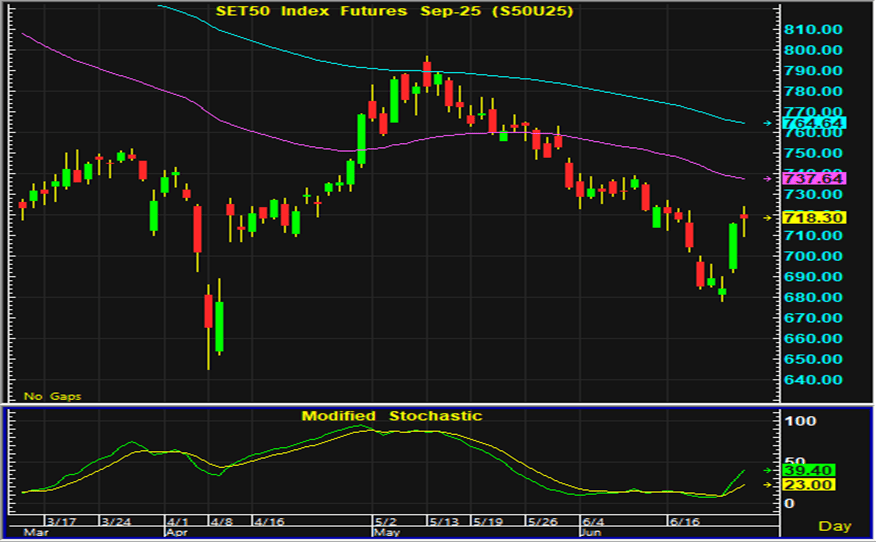
Task: Click the yellow arrow beside 718.30
Action: tap(768, 217)
